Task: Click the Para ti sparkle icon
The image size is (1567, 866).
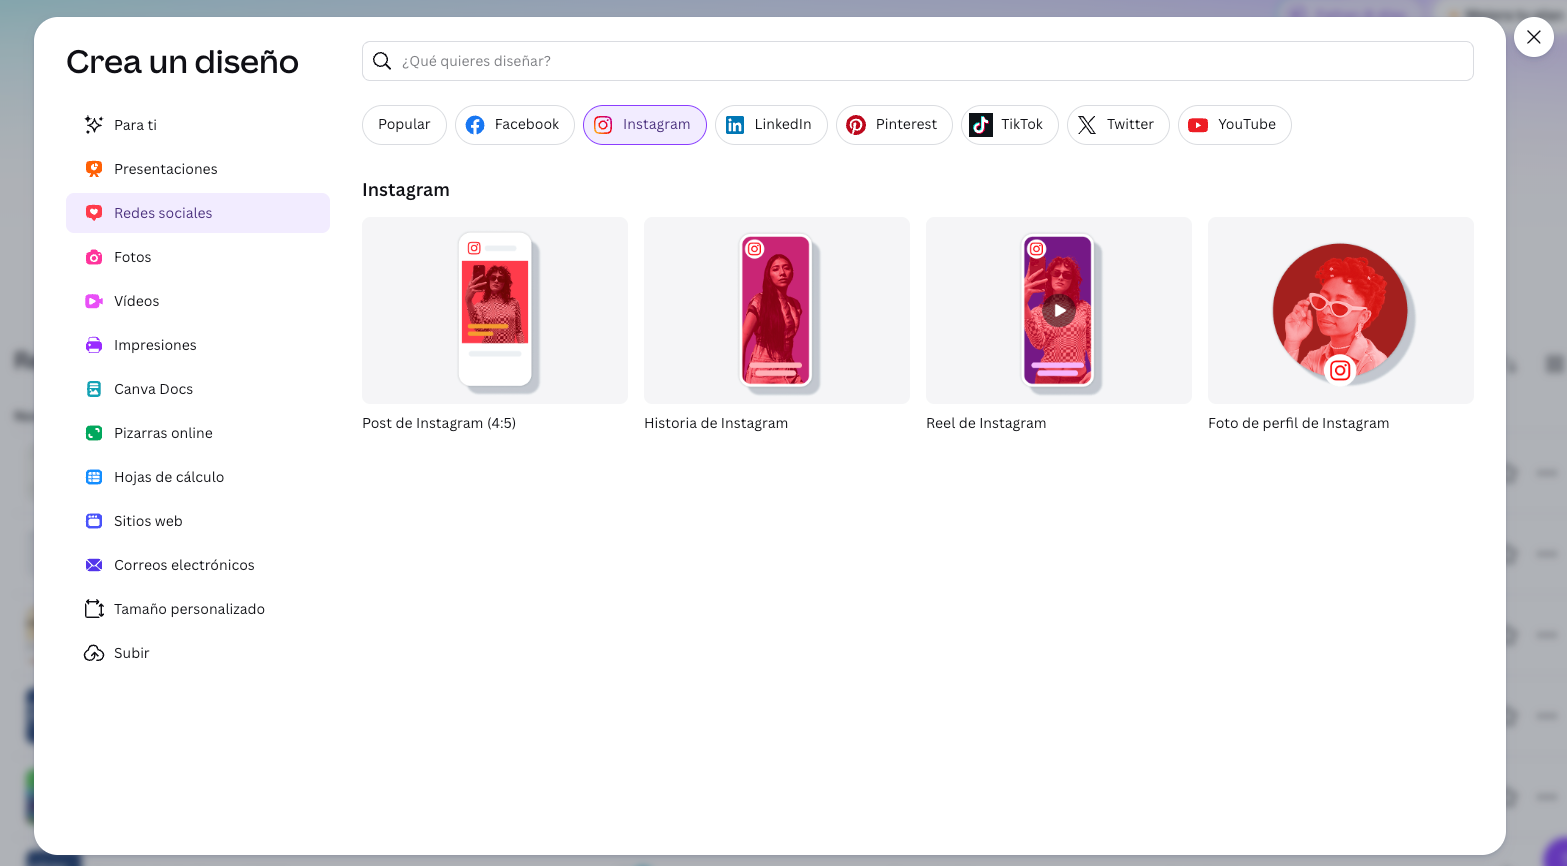Action: coord(94,125)
